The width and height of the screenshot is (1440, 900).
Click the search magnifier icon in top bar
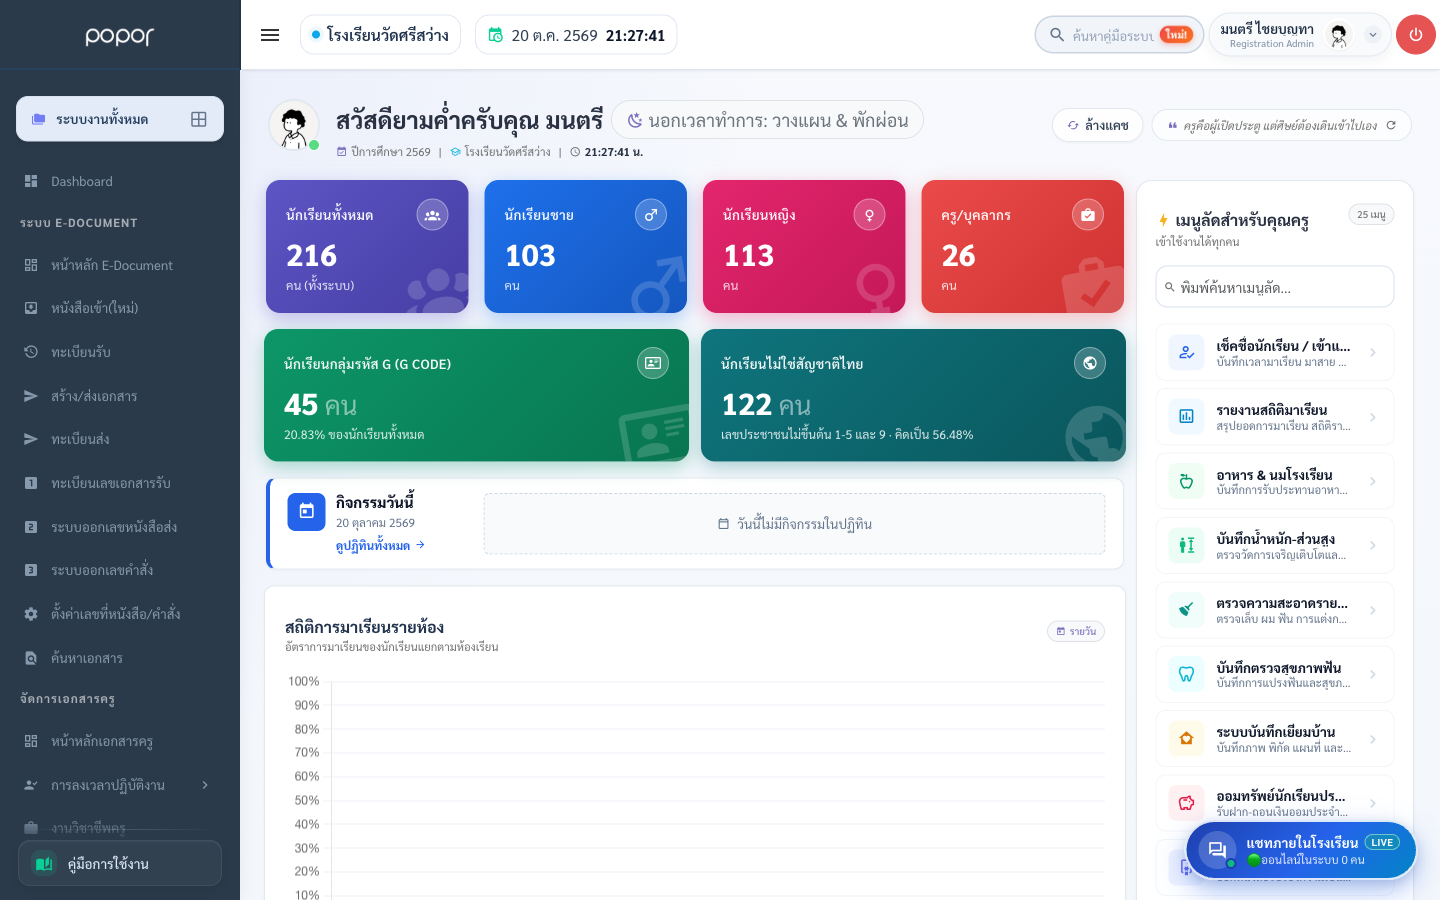(1057, 35)
